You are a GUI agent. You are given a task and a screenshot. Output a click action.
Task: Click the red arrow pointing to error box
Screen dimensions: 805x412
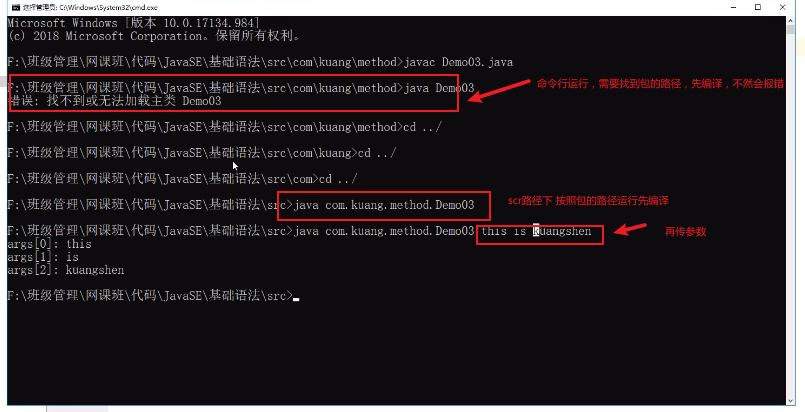499,90
